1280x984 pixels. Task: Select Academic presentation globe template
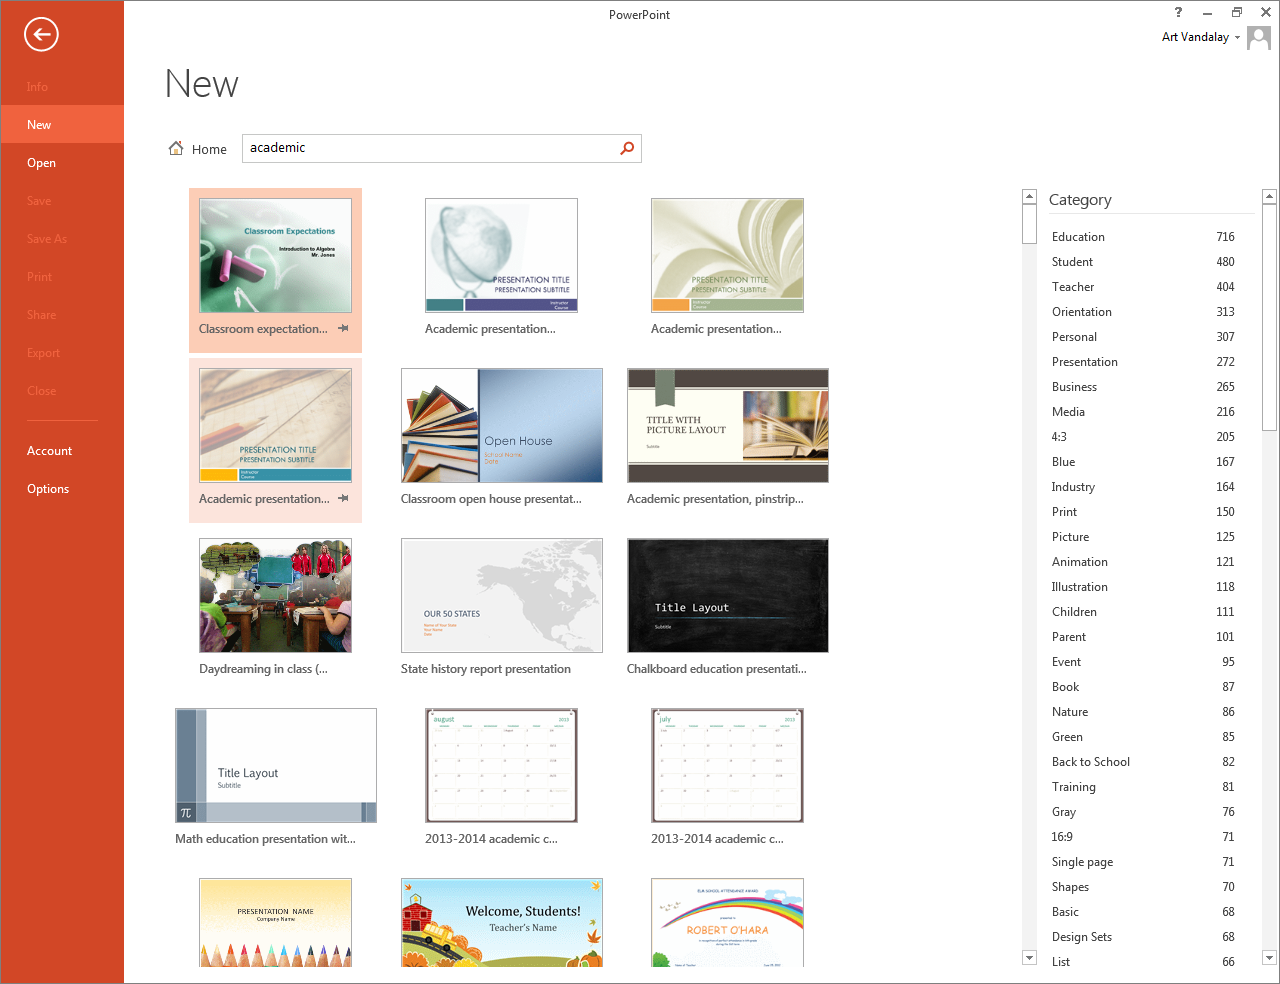coord(501,255)
